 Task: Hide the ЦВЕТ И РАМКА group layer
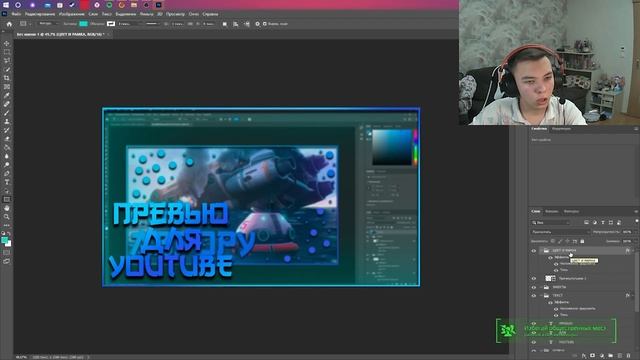[533, 251]
